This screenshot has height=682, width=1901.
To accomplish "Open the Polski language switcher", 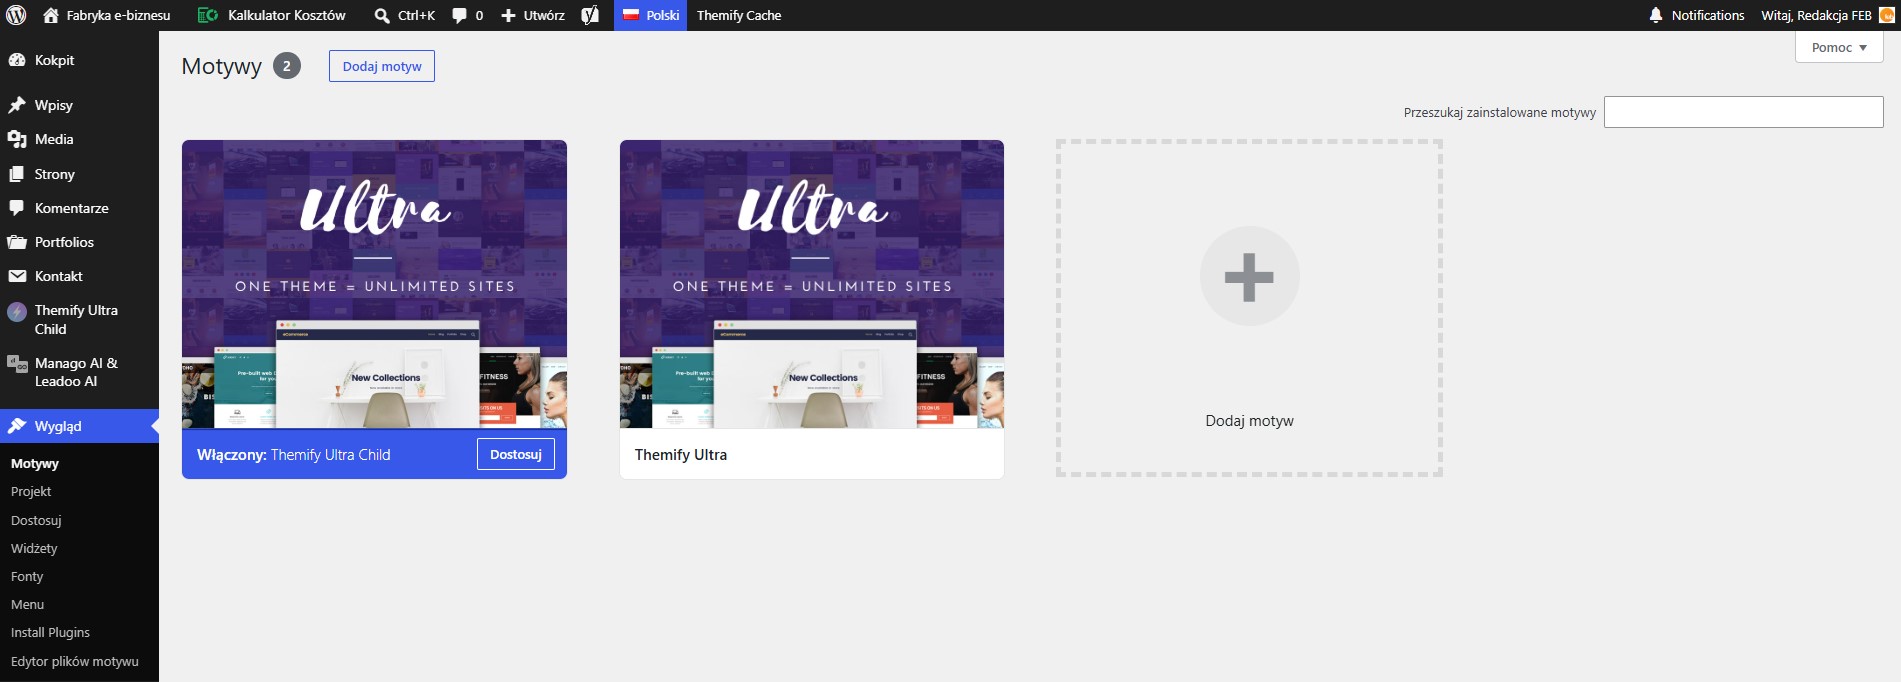I will [650, 15].
